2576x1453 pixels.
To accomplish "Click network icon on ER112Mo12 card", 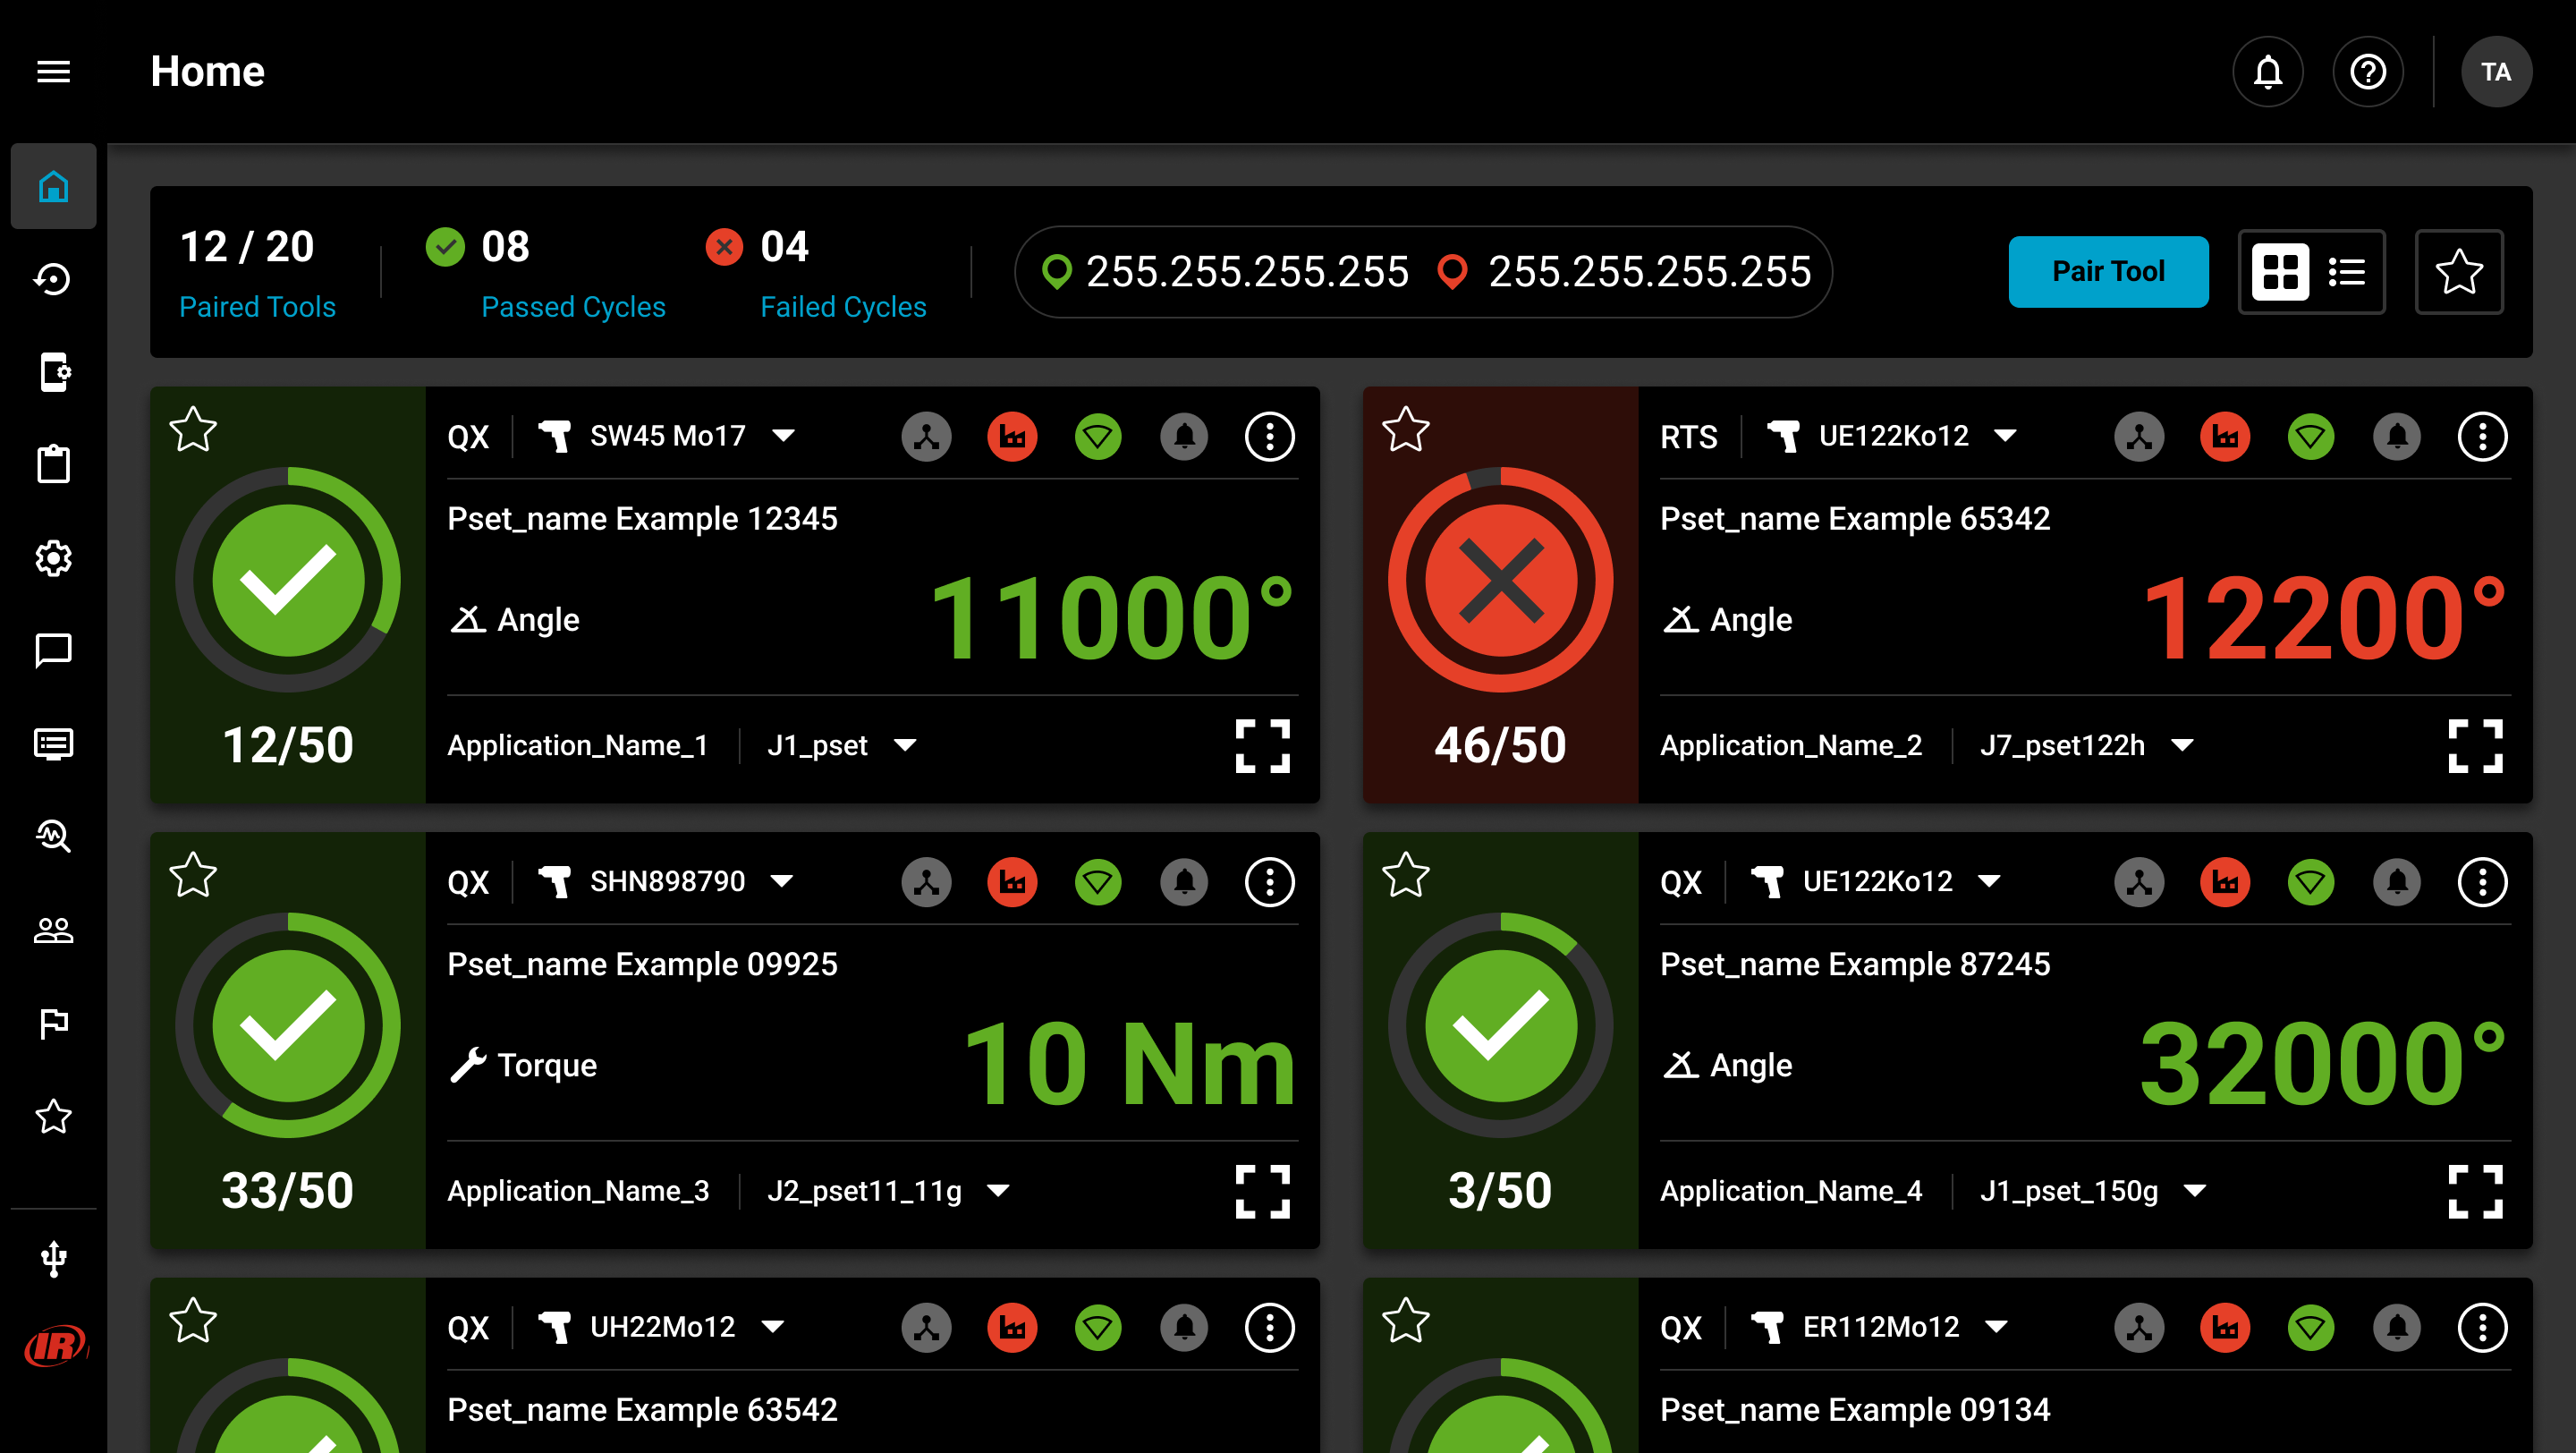I will [2139, 1328].
